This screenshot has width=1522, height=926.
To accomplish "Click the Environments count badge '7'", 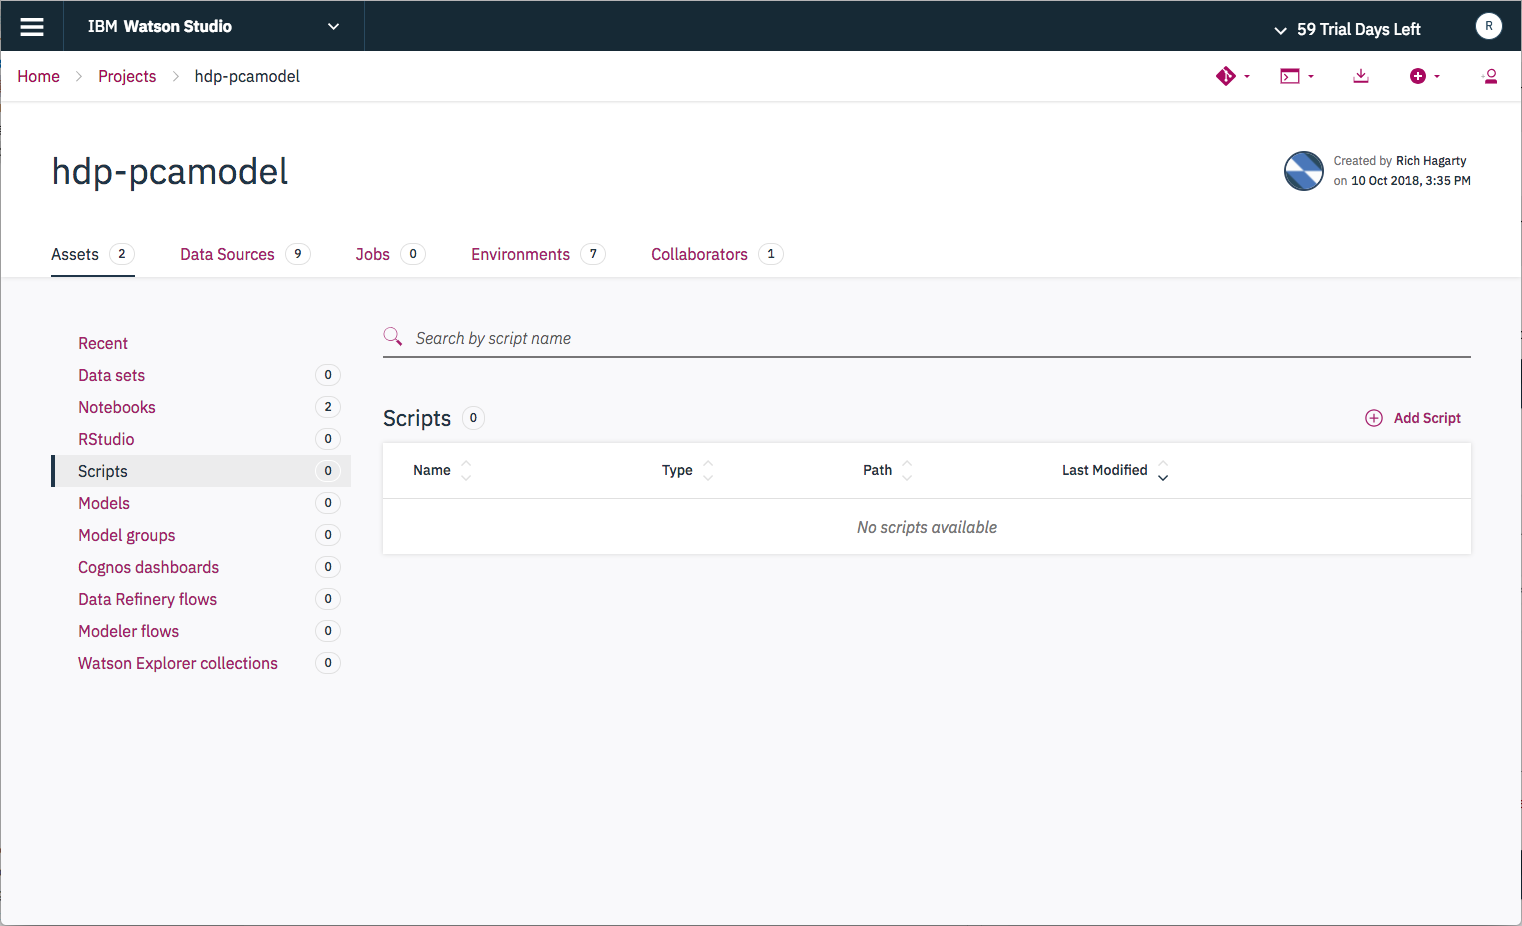I will 593,254.
